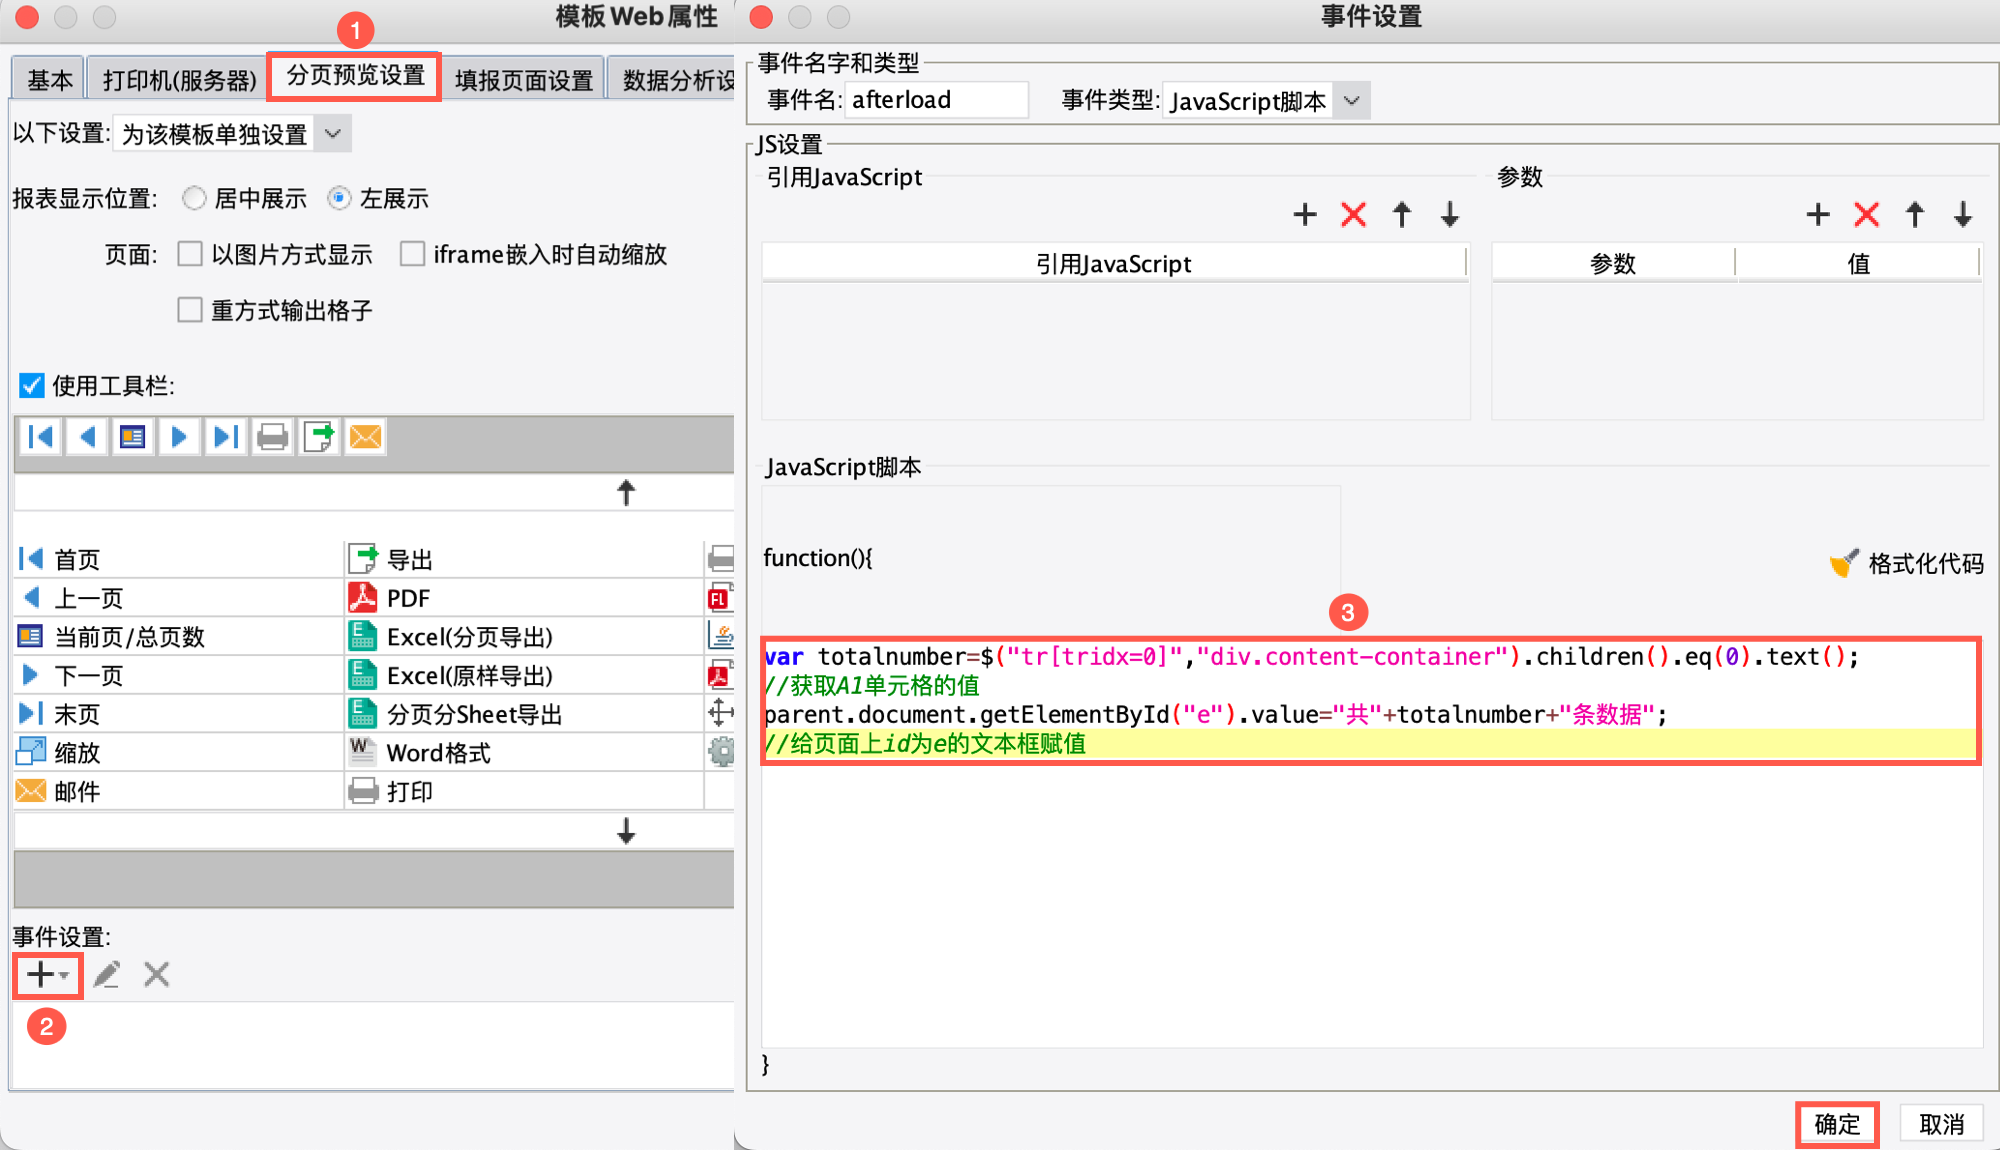Click the print icon in toolbar

click(272, 437)
